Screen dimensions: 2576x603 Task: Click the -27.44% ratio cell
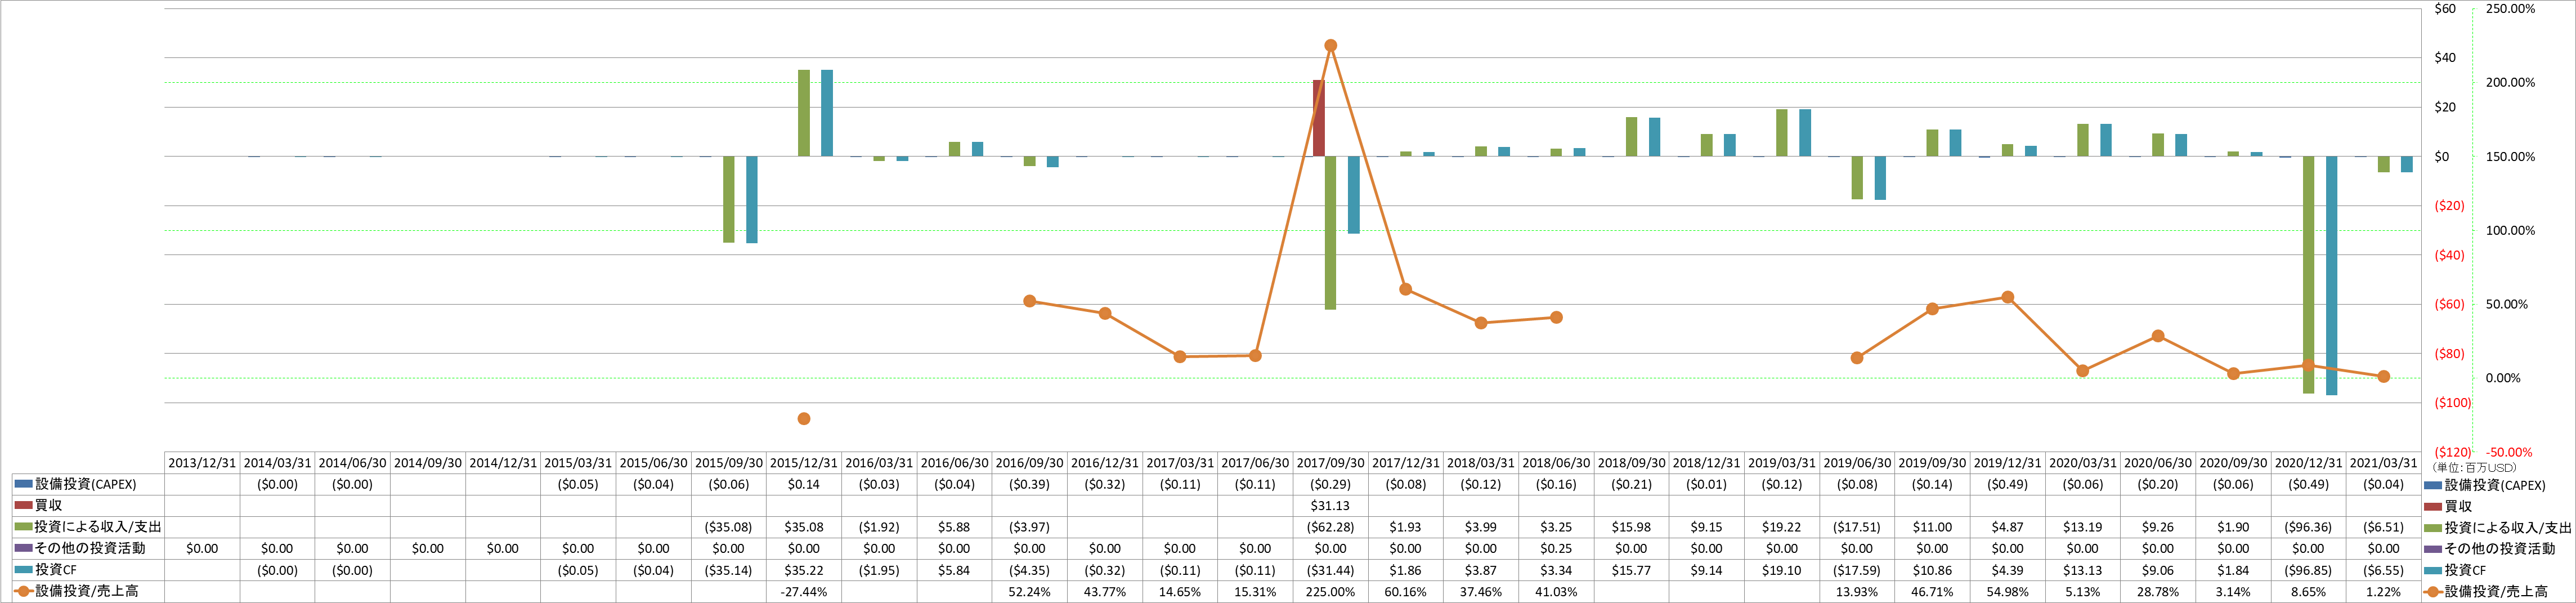[x=804, y=592]
